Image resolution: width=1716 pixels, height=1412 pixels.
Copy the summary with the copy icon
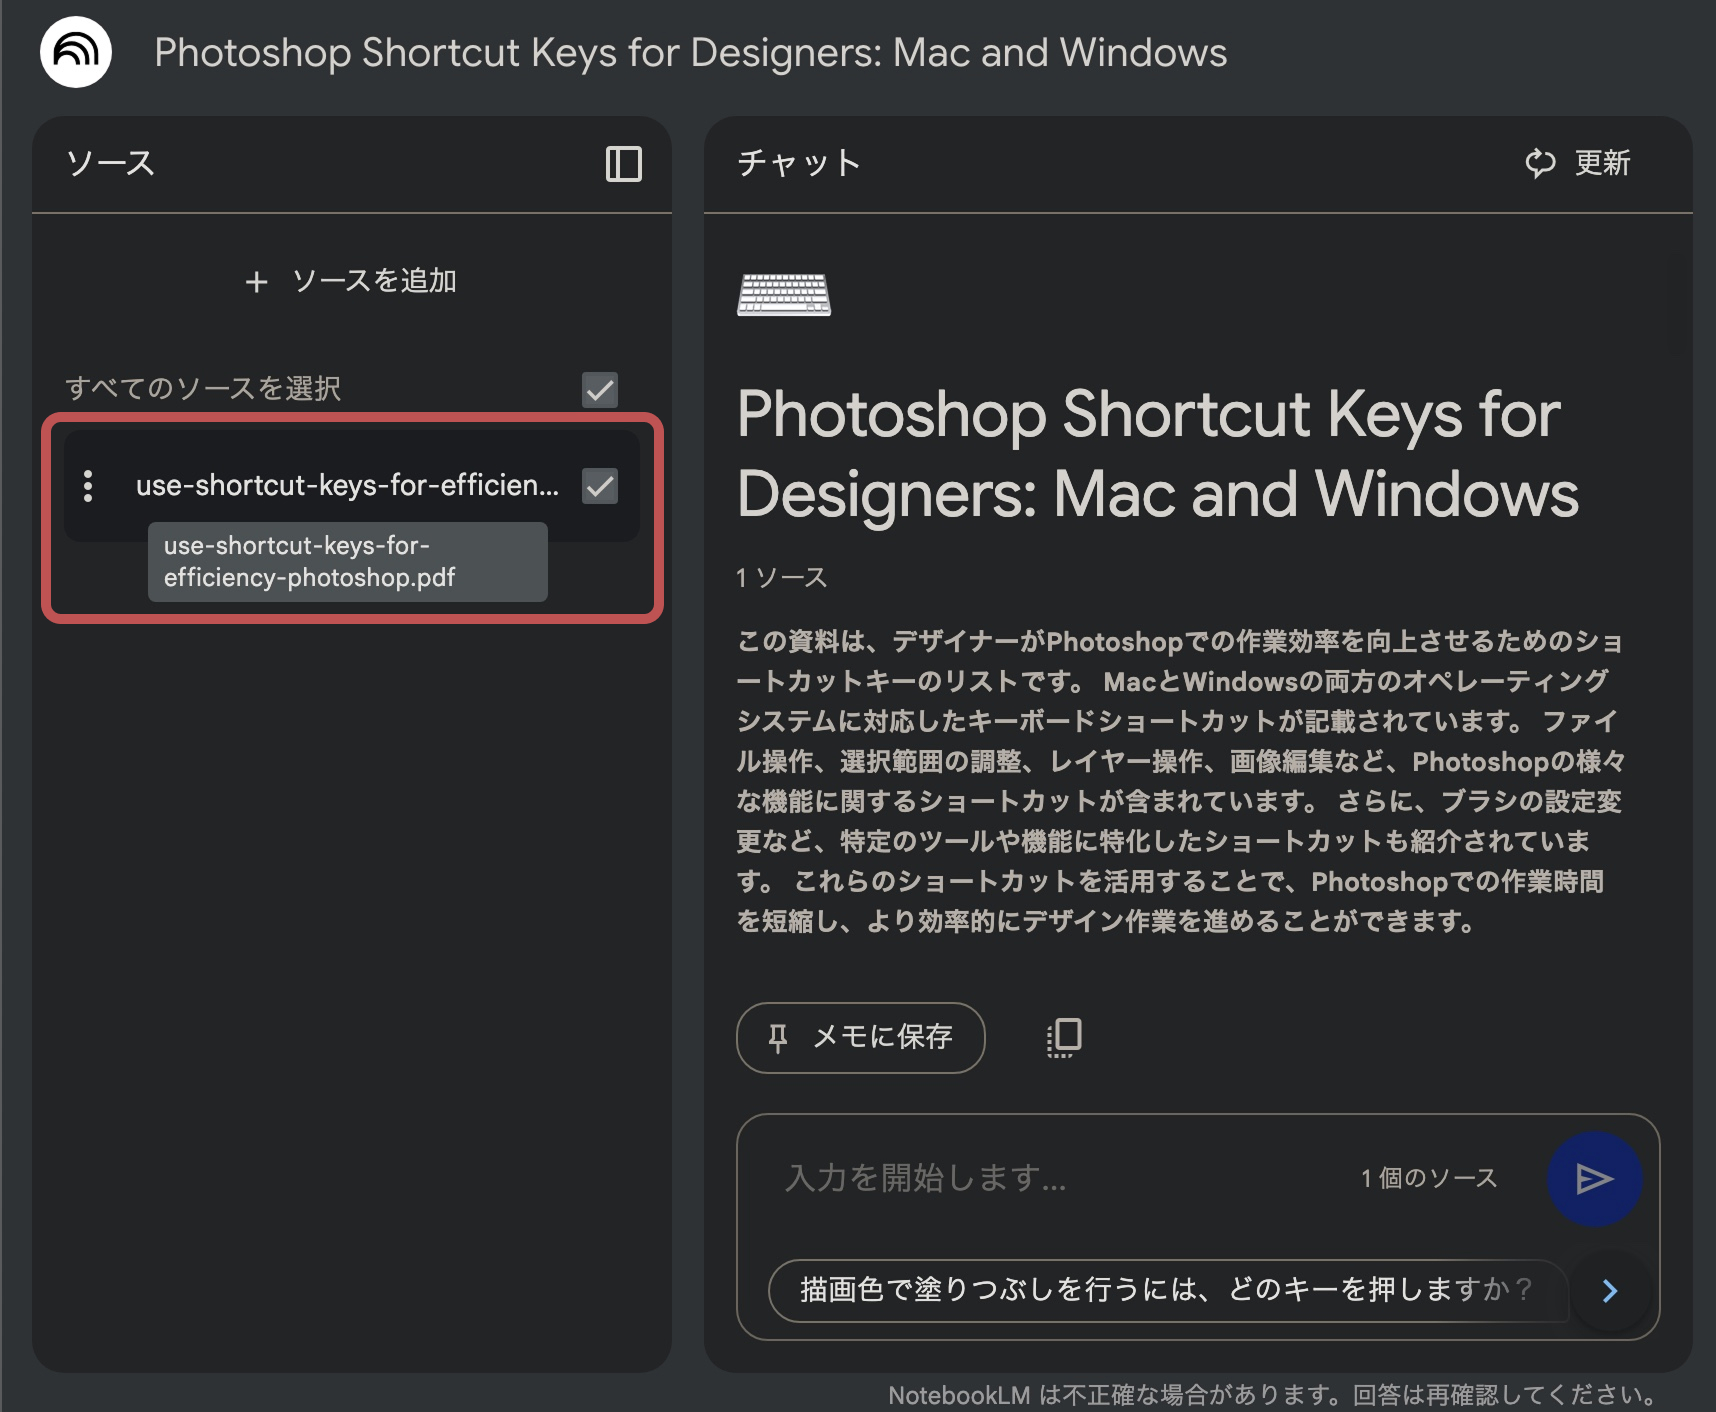point(1064,1038)
